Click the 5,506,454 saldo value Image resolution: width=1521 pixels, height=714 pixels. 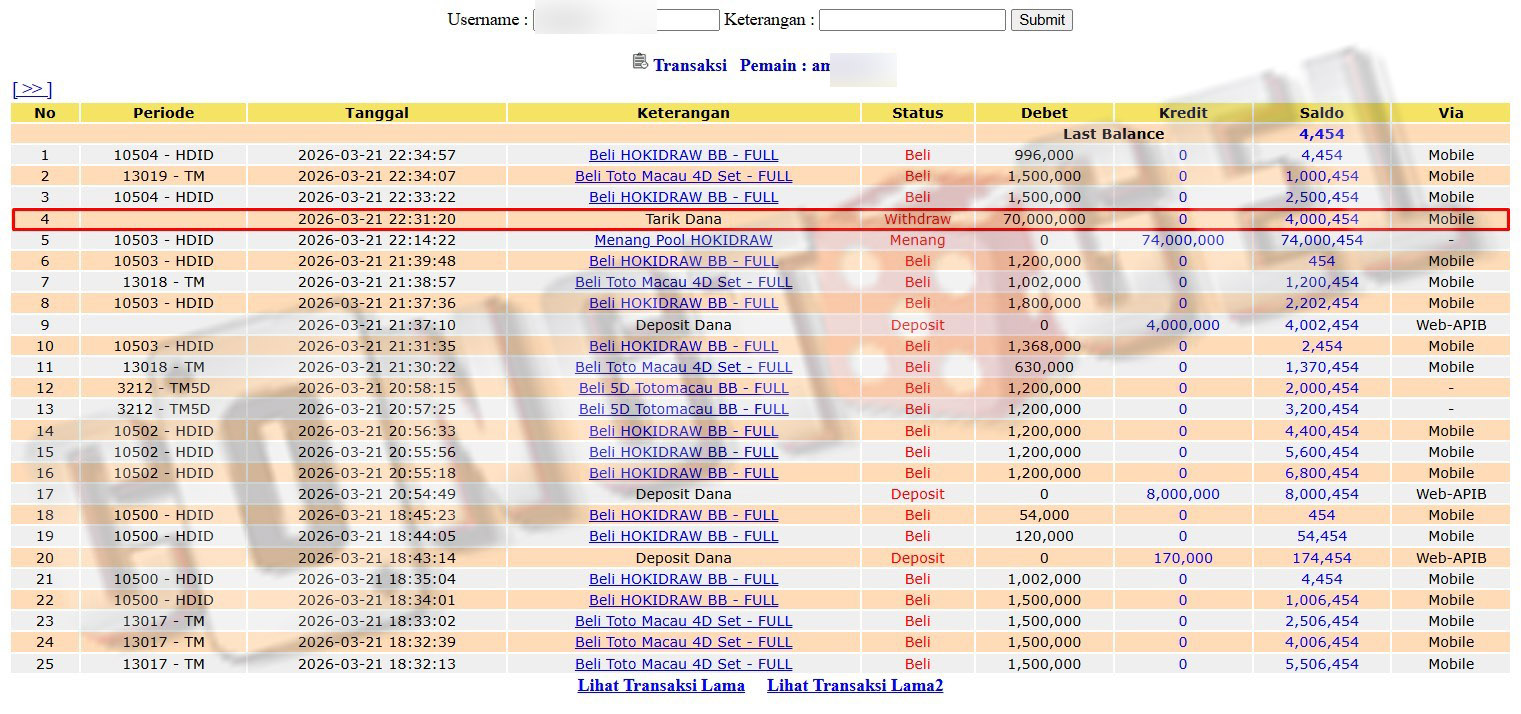tap(1322, 664)
